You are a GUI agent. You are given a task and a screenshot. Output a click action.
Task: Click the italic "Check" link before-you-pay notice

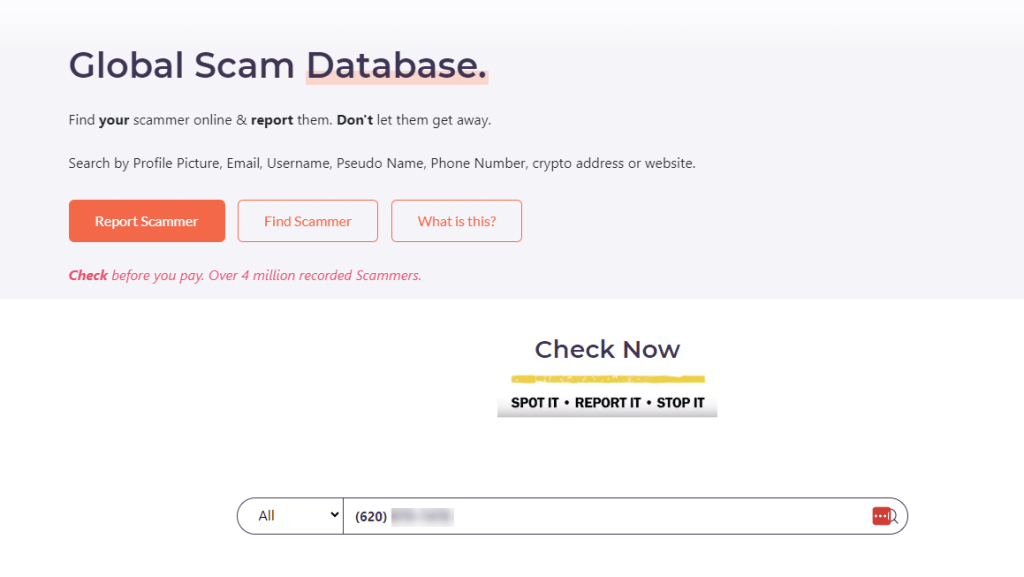(x=88, y=275)
